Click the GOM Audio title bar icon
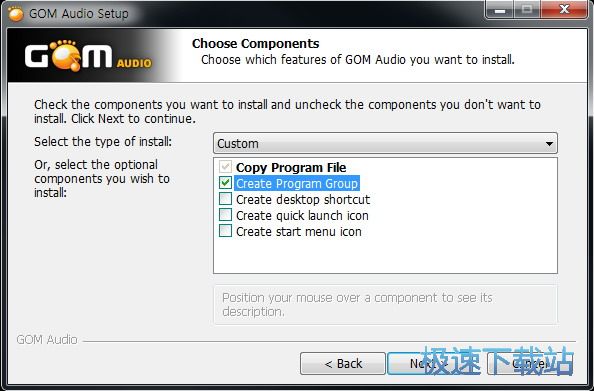This screenshot has height=391, width=594. click(x=16, y=14)
